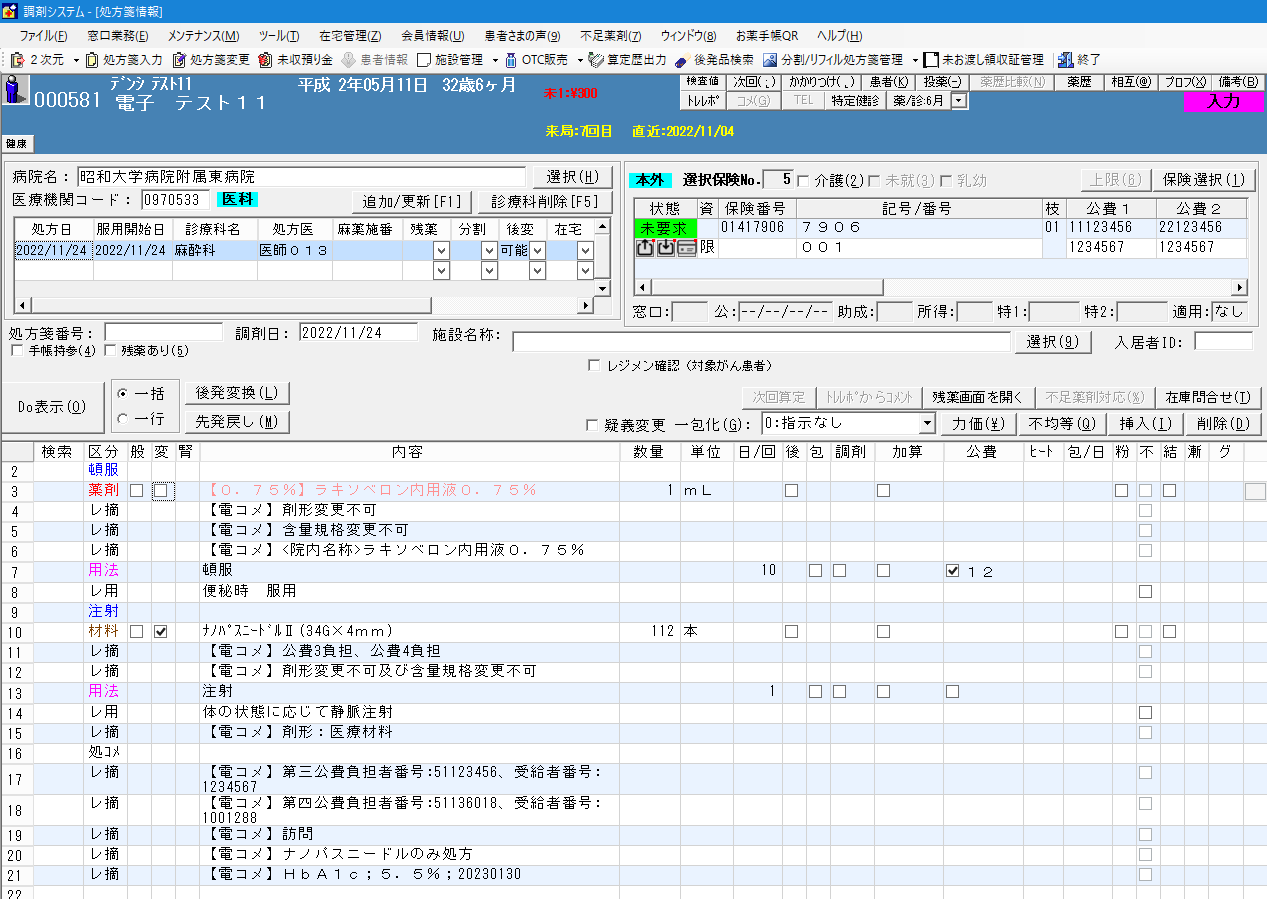Select the 一行 radio button

tap(123, 419)
